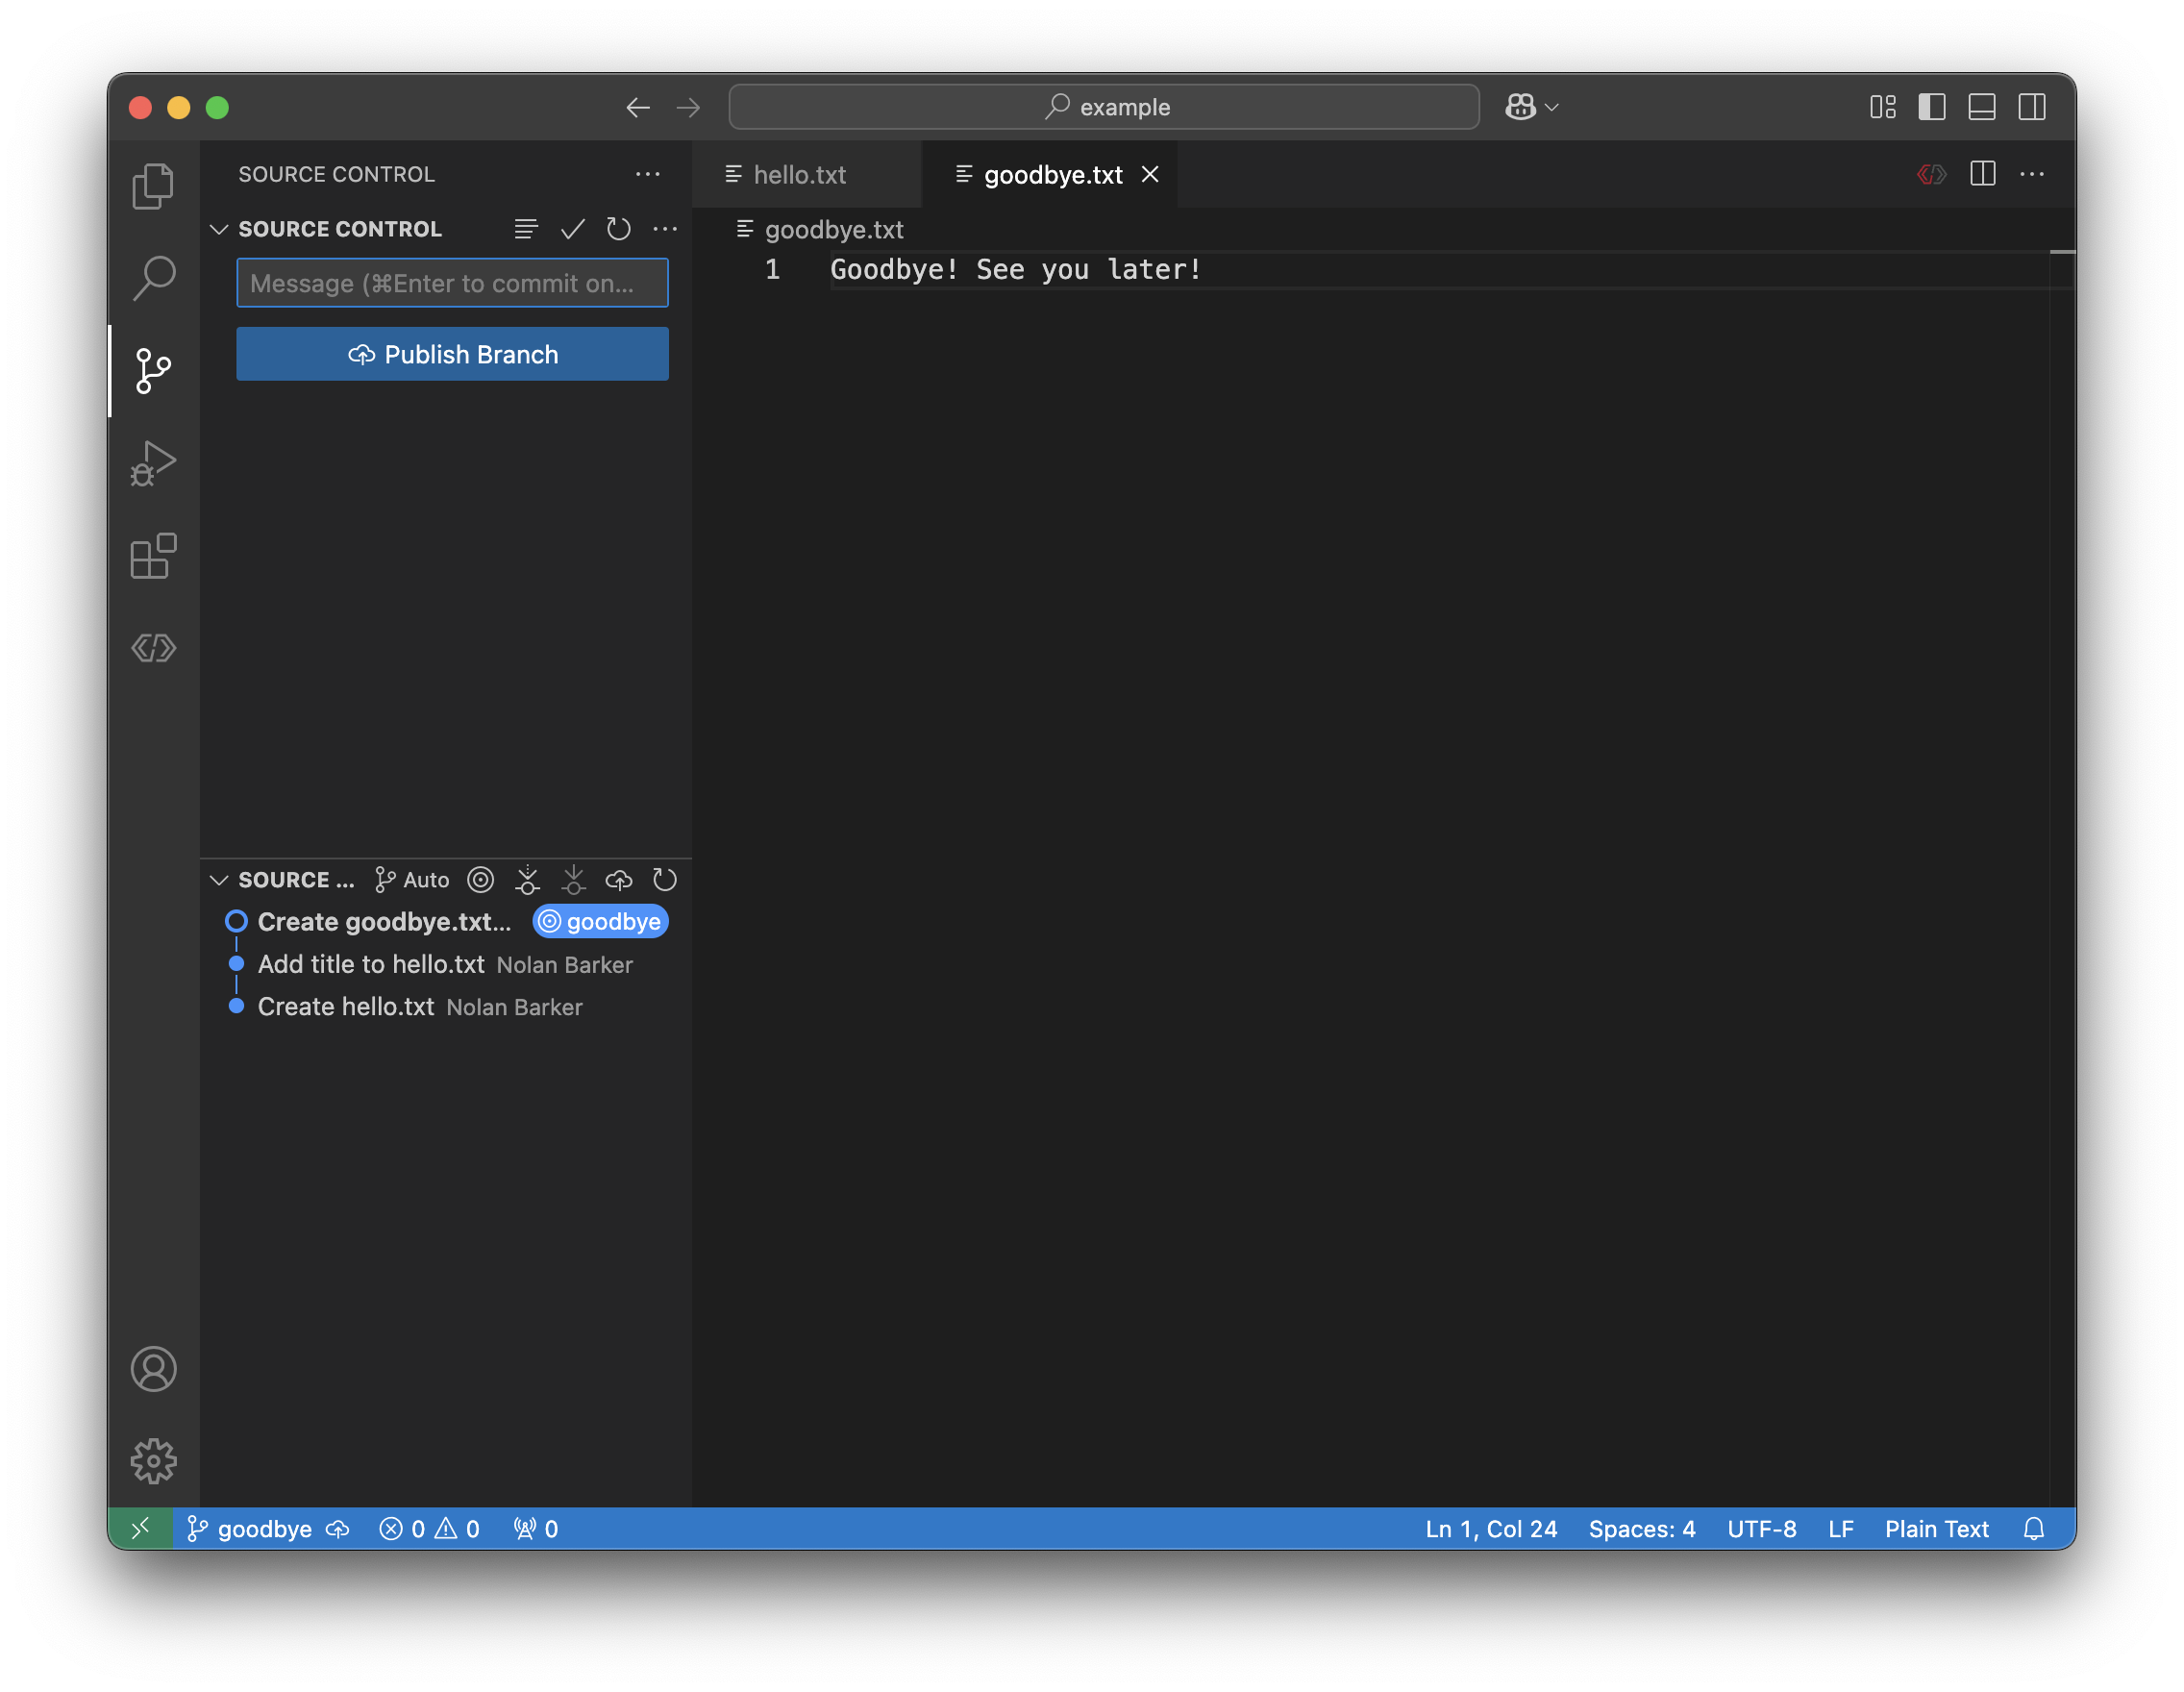Viewport: 2184px width, 1692px height.
Task: Click the commit checkmark icon
Action: pos(572,229)
